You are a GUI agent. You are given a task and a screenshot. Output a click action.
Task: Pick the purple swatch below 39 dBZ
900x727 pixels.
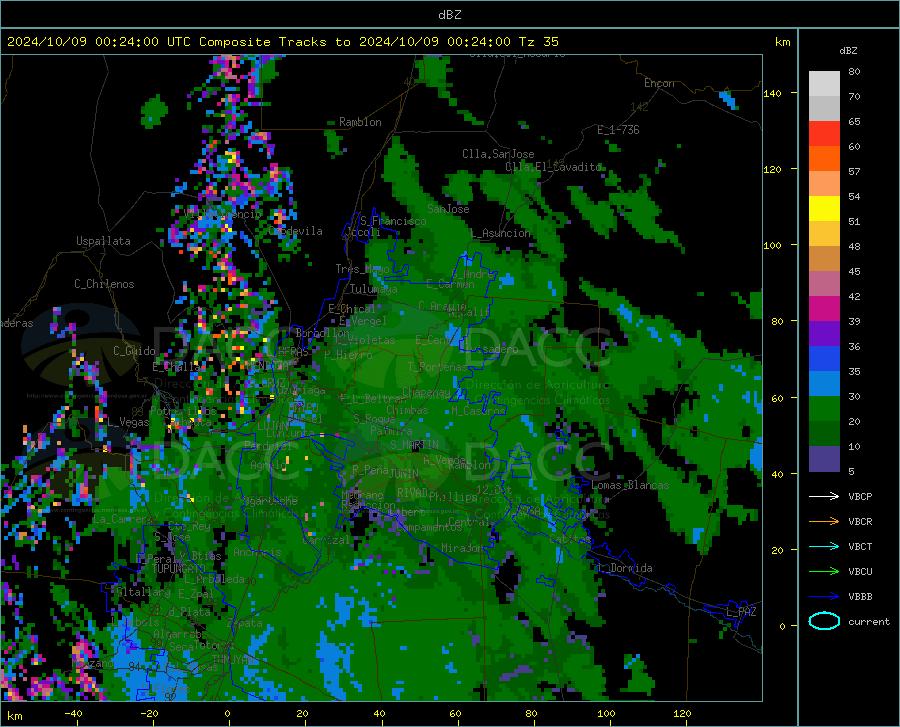click(824, 334)
